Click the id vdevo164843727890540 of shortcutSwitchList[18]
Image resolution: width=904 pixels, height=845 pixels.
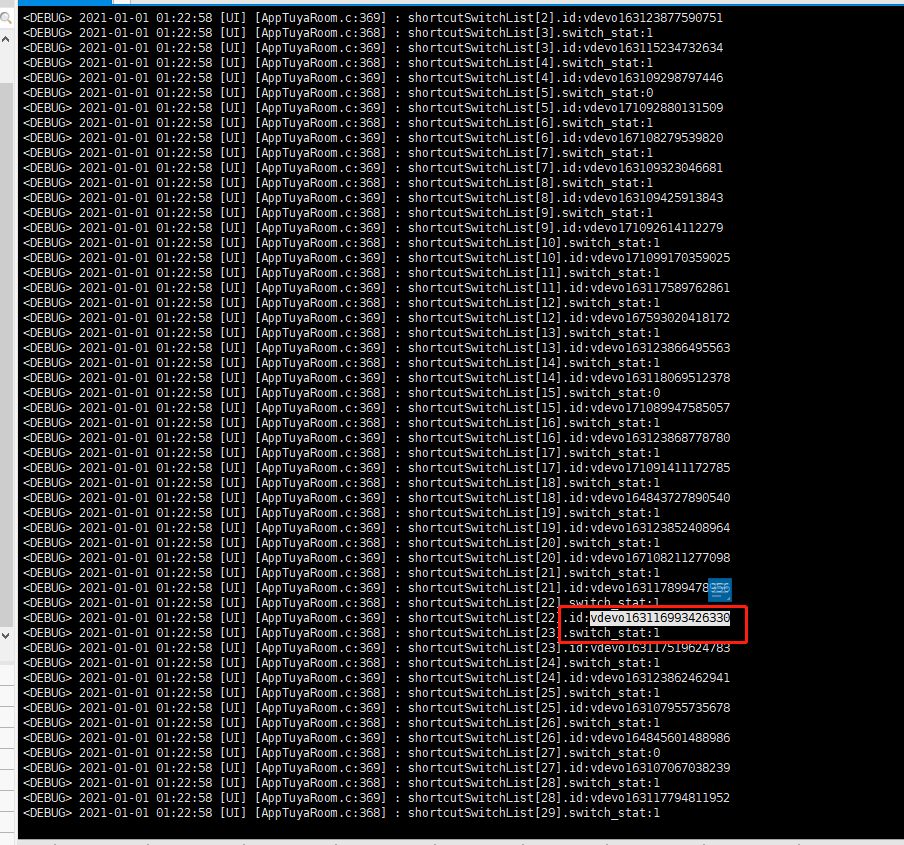[660, 498]
